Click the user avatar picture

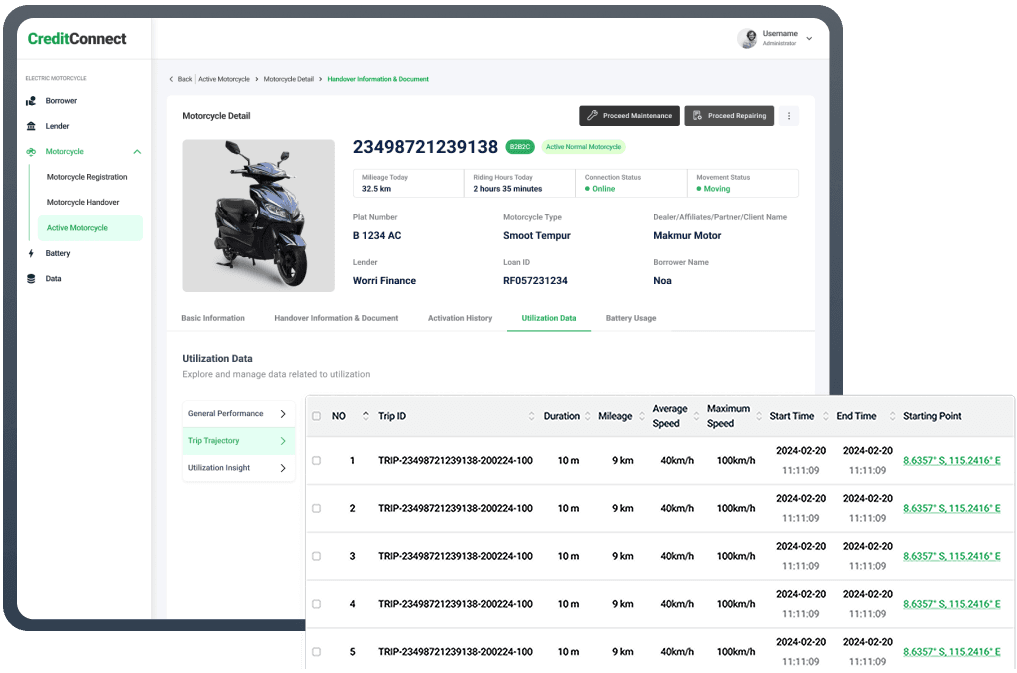[747, 38]
